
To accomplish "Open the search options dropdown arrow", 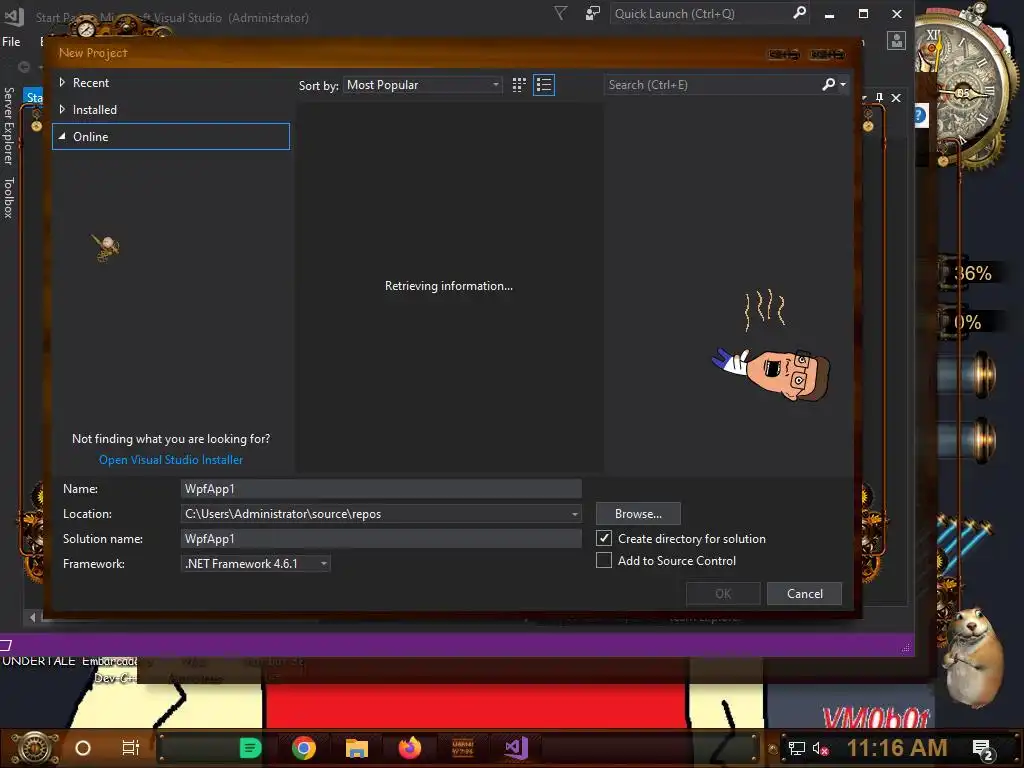I will pyautogui.click(x=843, y=84).
